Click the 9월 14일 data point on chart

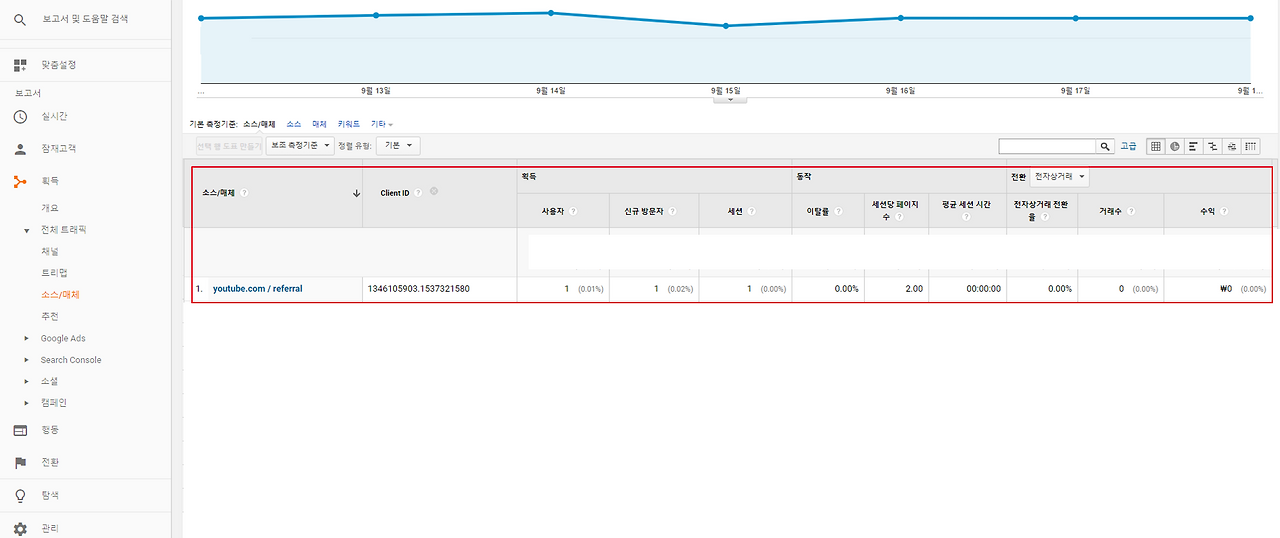pos(551,13)
